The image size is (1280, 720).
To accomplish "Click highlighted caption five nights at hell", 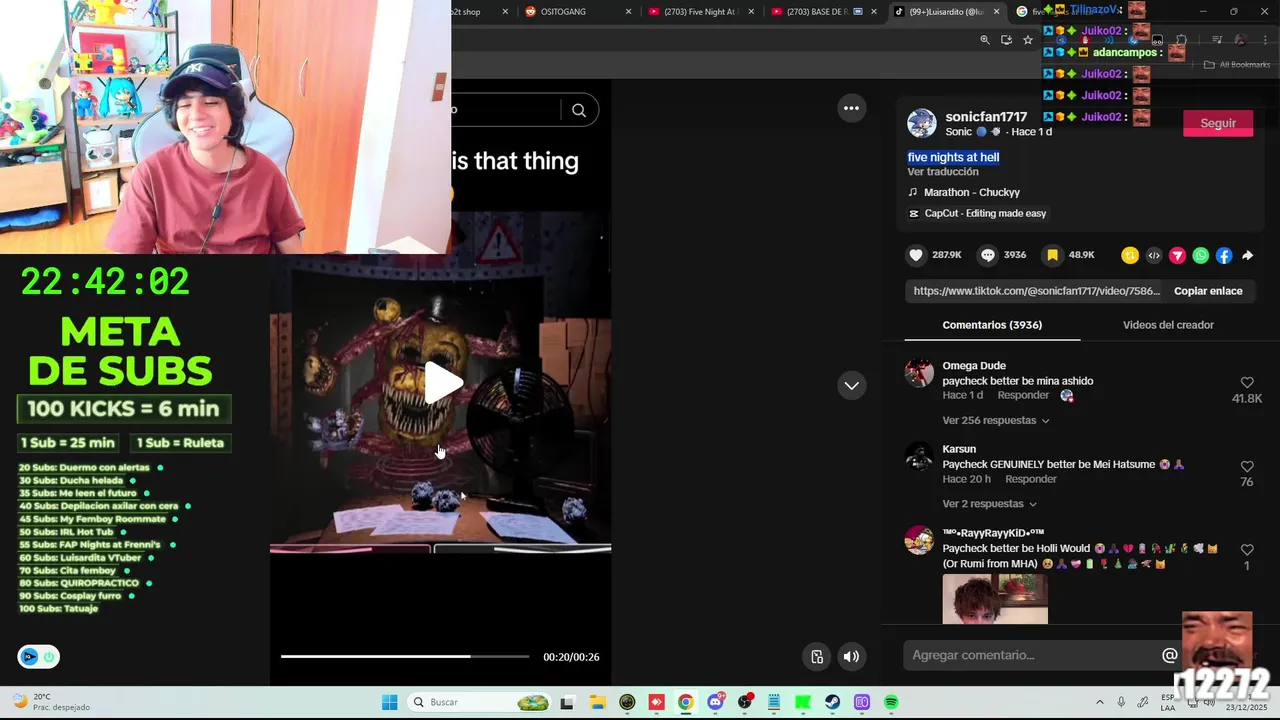I will (x=953, y=157).
